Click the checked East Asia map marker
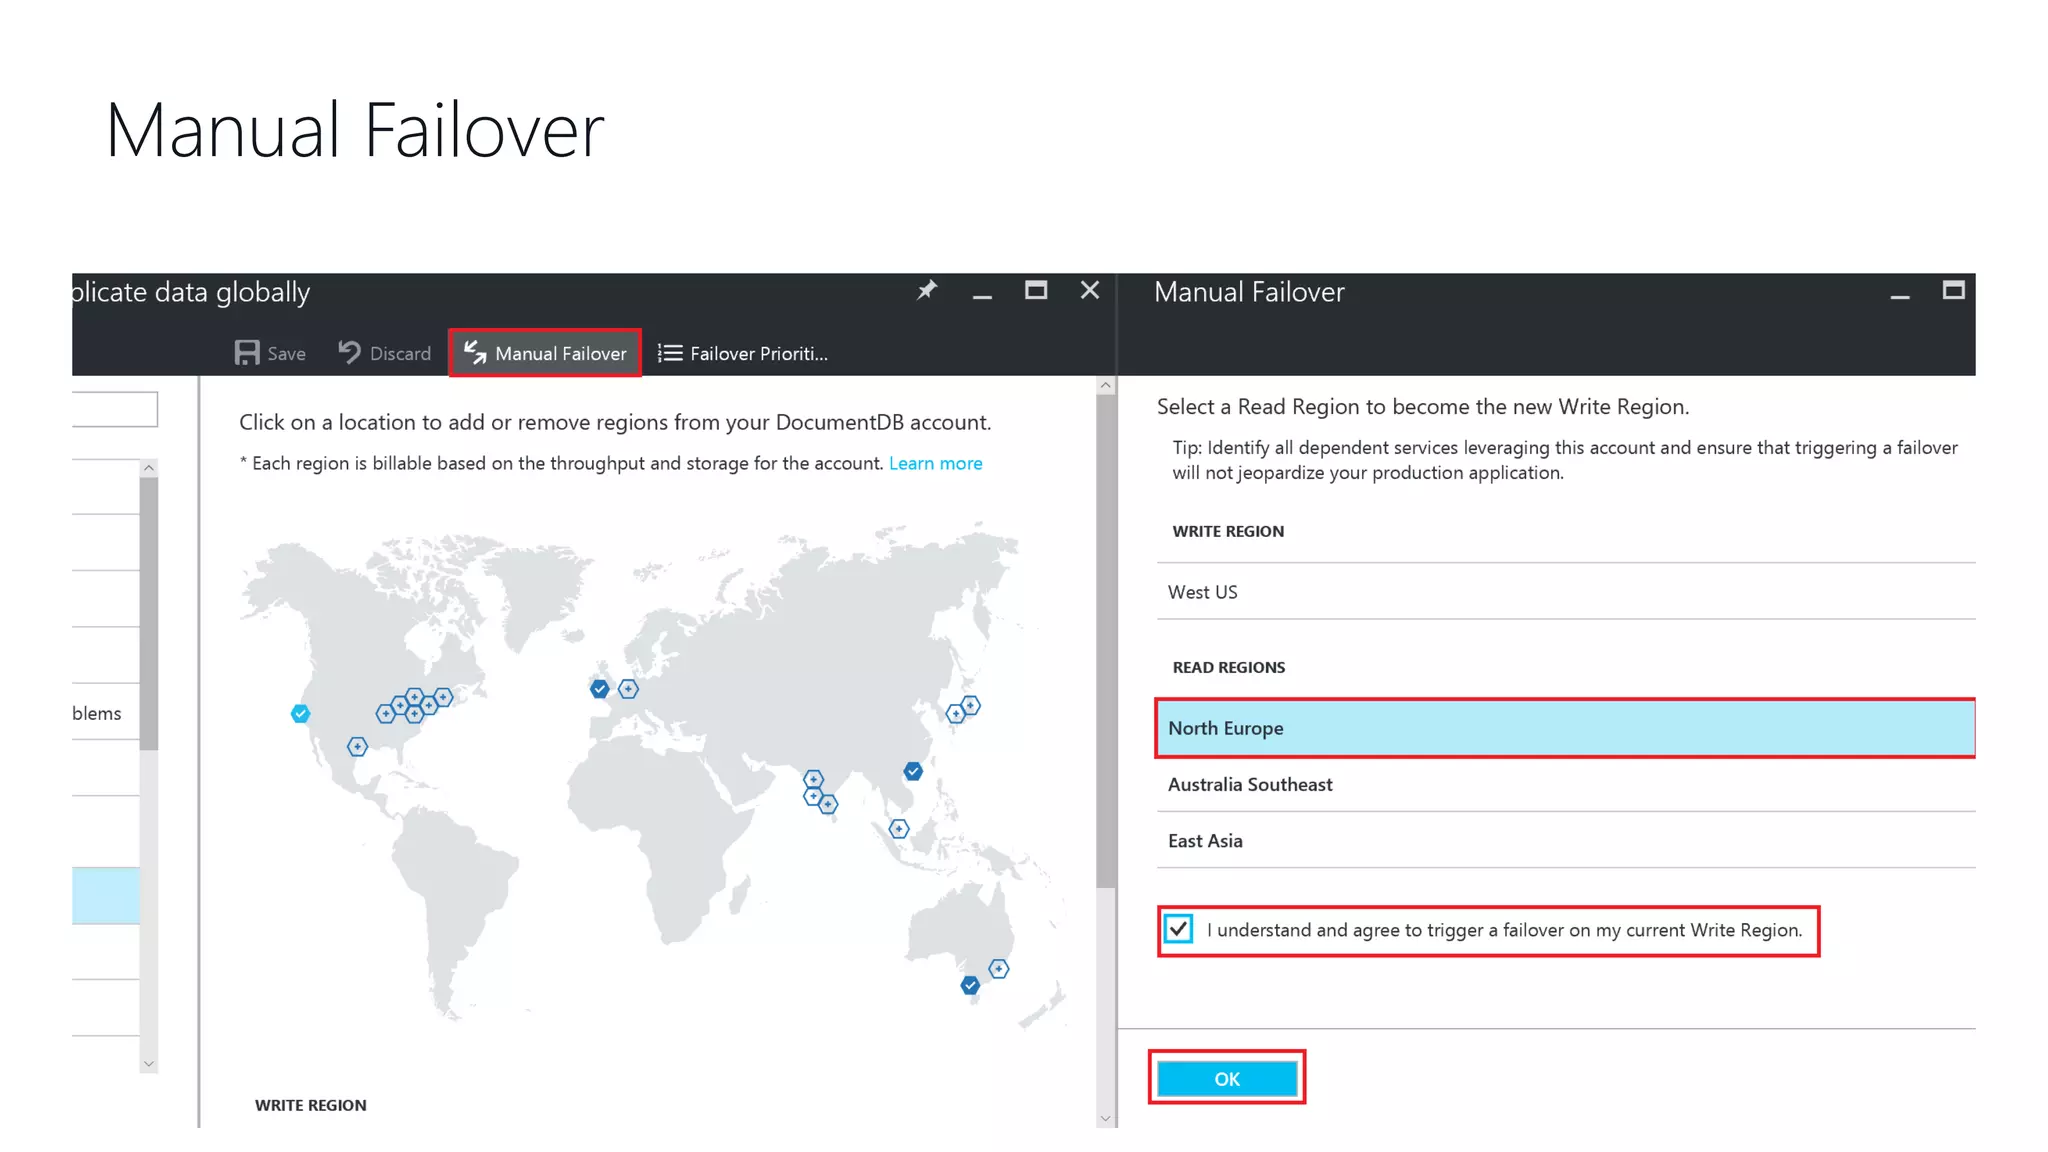 tap(913, 771)
